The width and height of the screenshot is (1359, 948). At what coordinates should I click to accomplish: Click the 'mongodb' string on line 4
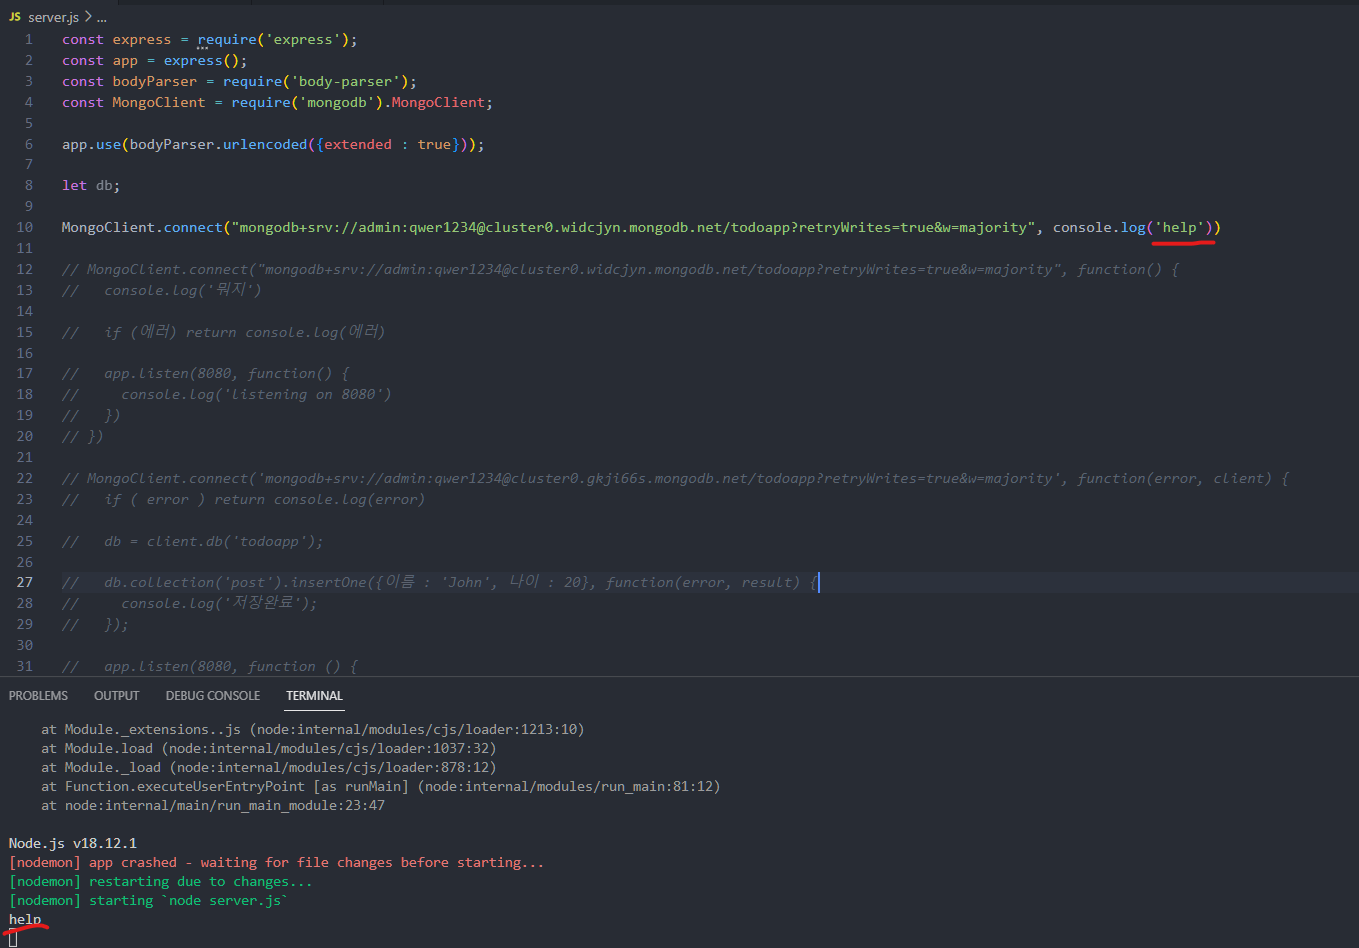click(x=337, y=103)
